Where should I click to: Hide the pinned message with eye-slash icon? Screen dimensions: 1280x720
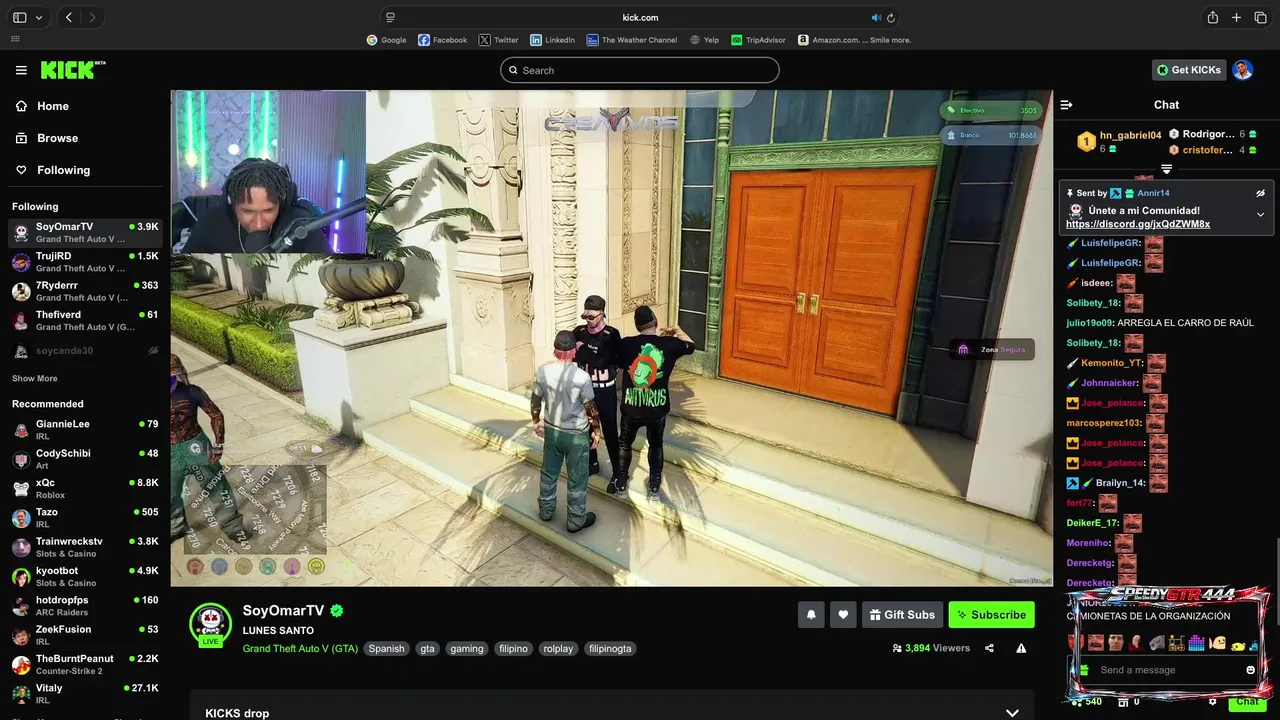point(1260,193)
